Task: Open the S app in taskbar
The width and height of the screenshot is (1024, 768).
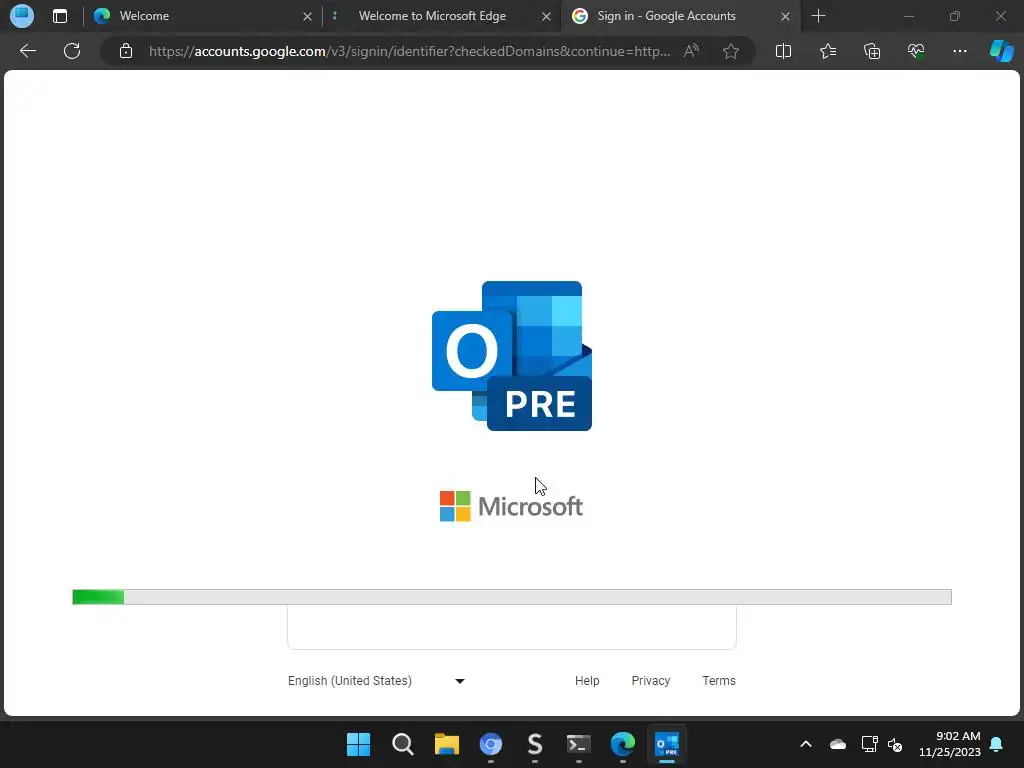Action: point(535,744)
